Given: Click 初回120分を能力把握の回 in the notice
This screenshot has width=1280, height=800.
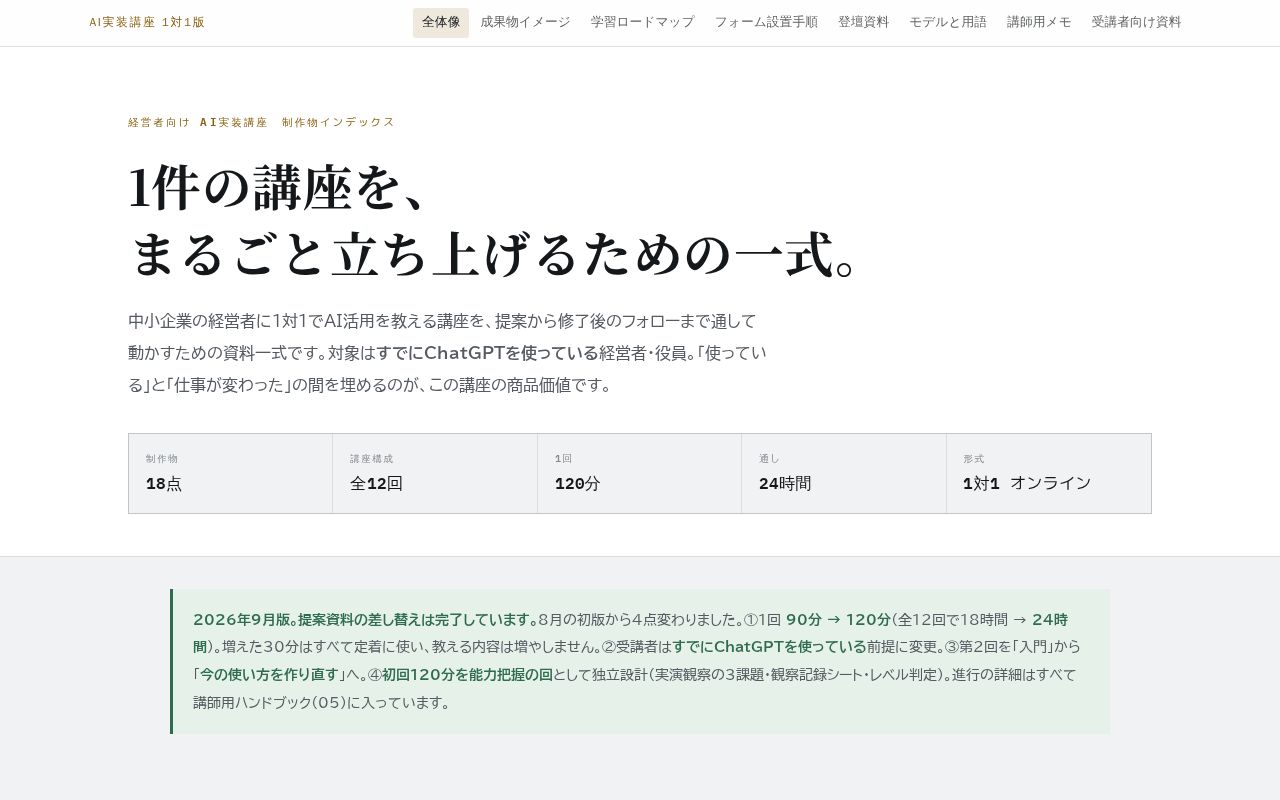Looking at the screenshot, I should (467, 675).
